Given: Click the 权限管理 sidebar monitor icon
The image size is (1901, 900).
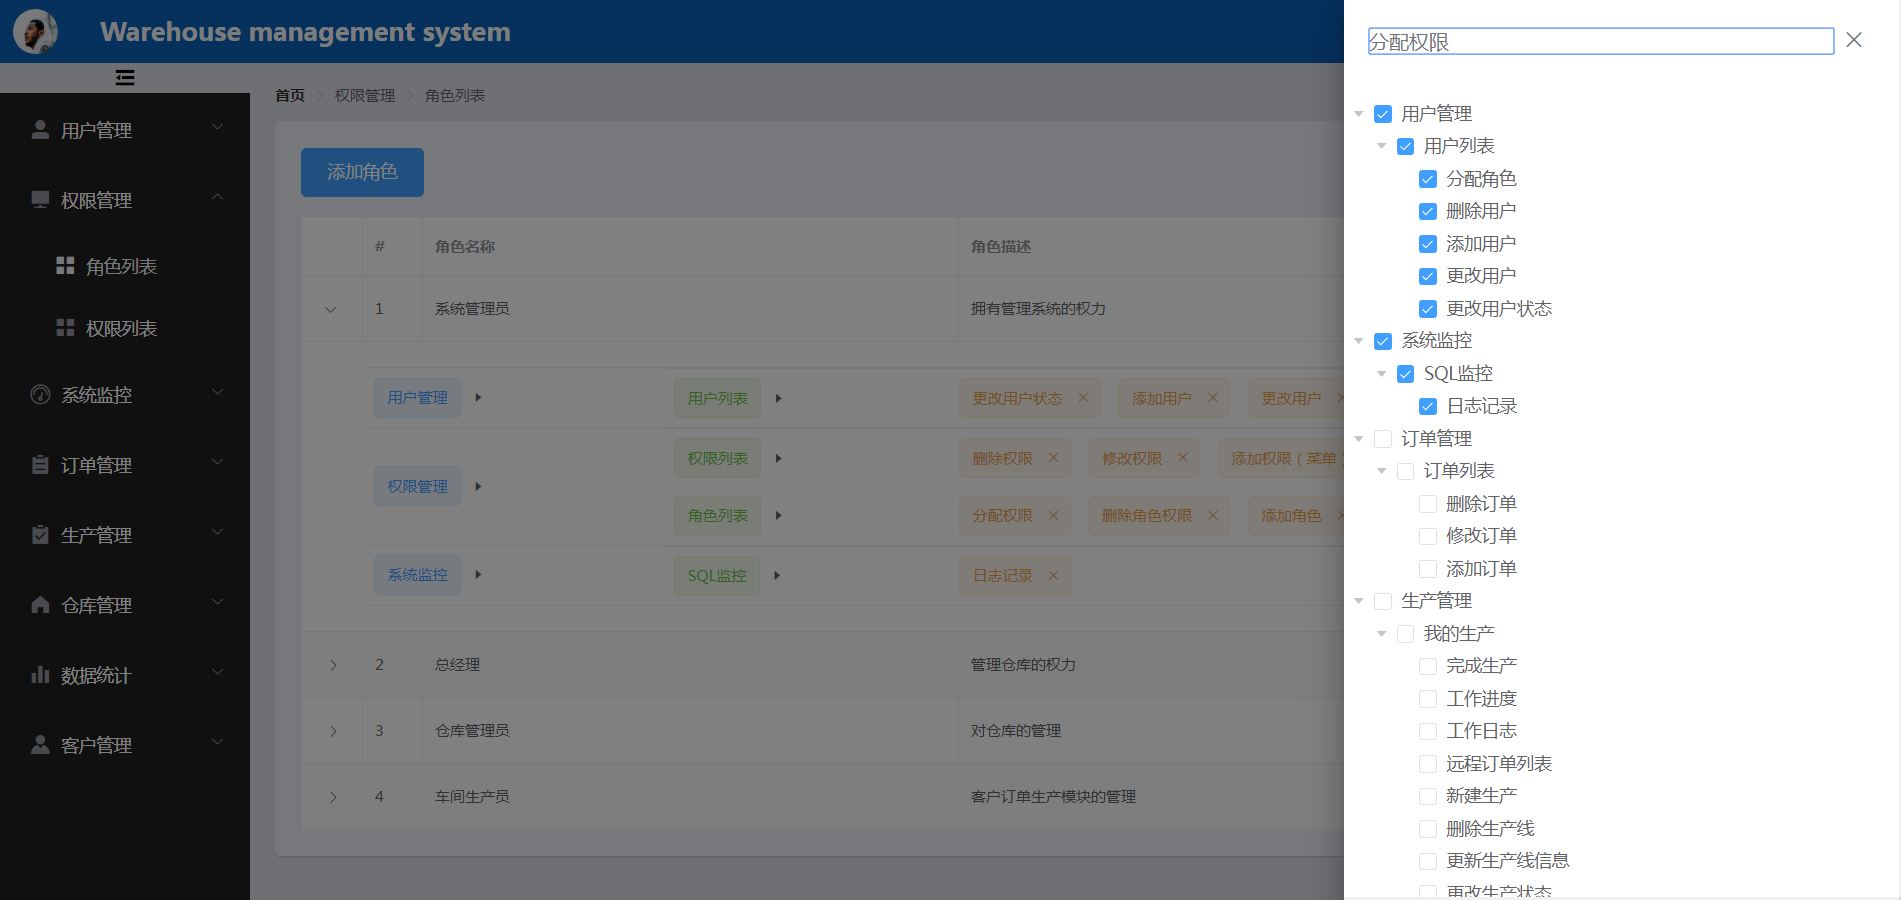Looking at the screenshot, I should pyautogui.click(x=40, y=200).
